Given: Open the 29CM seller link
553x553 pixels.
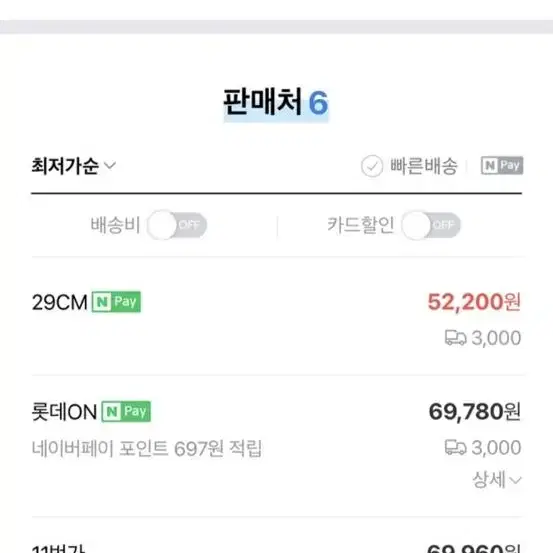Looking at the screenshot, I should (59, 302).
